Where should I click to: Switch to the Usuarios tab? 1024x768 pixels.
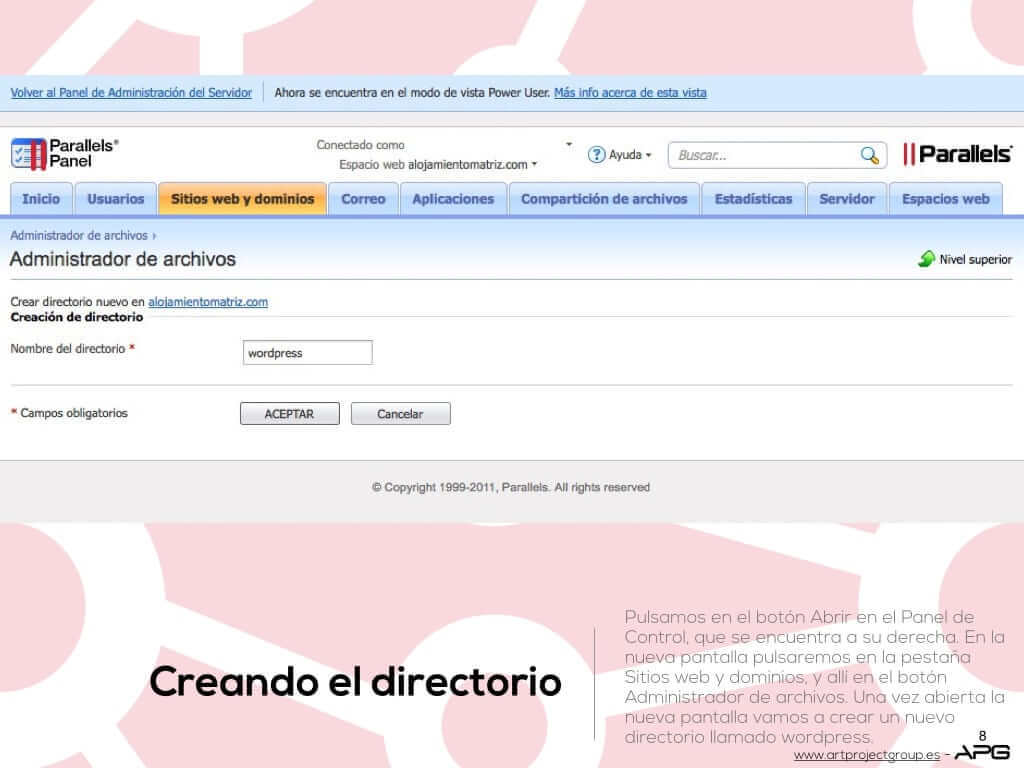click(x=116, y=199)
